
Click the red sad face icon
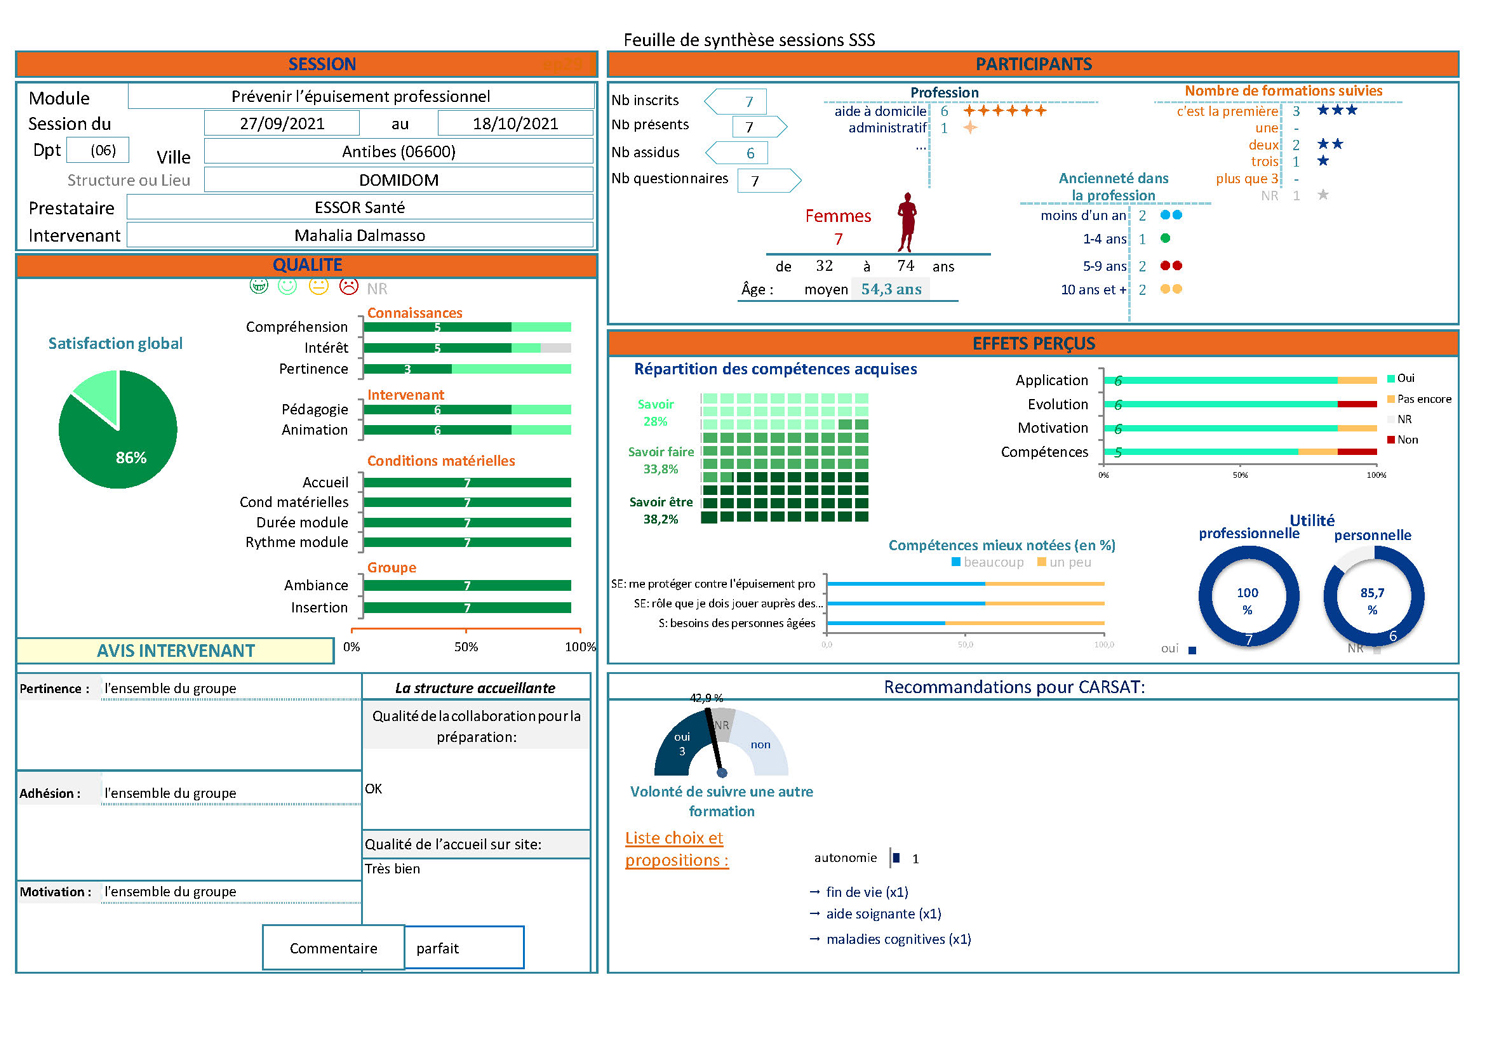tap(349, 286)
